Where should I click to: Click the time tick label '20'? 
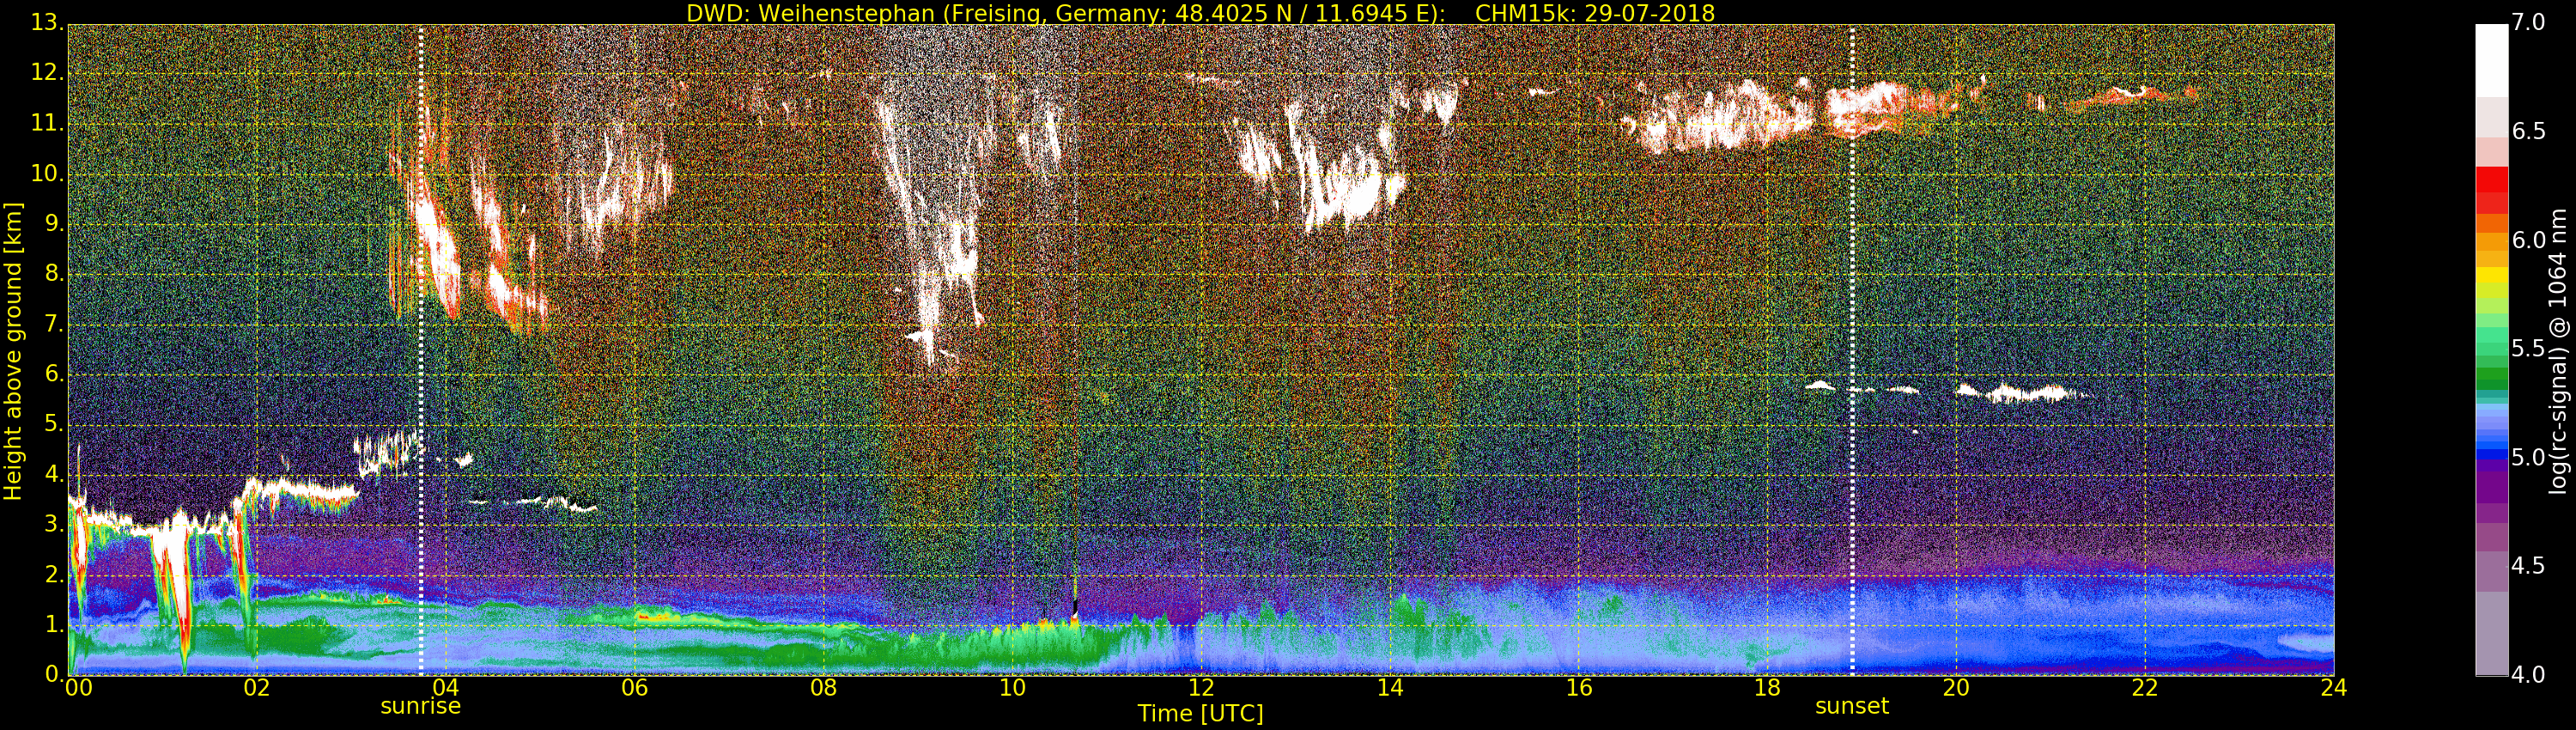[x=1956, y=687]
